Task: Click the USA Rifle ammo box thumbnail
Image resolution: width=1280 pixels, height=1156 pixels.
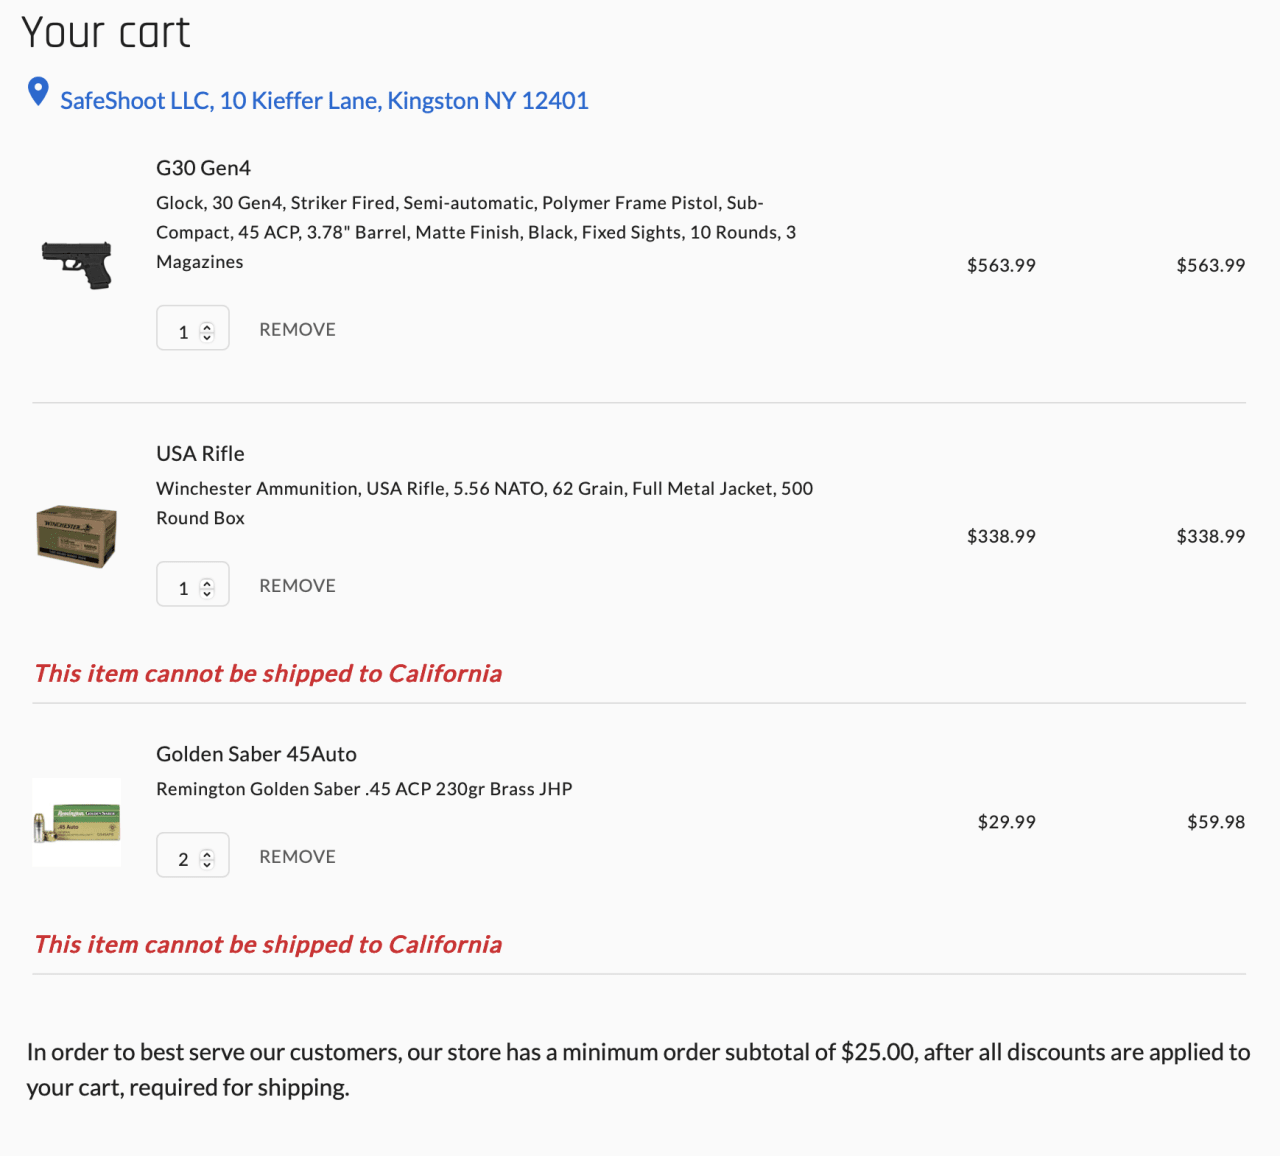Action: point(76,535)
